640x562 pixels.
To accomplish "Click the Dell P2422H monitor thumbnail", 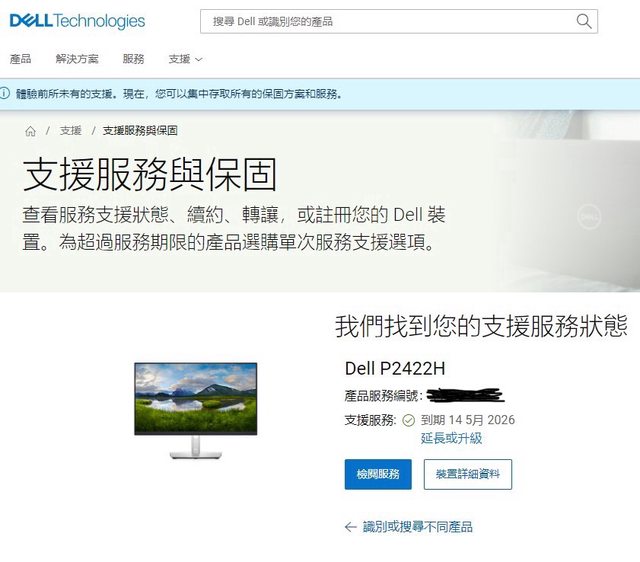I will [196, 409].
